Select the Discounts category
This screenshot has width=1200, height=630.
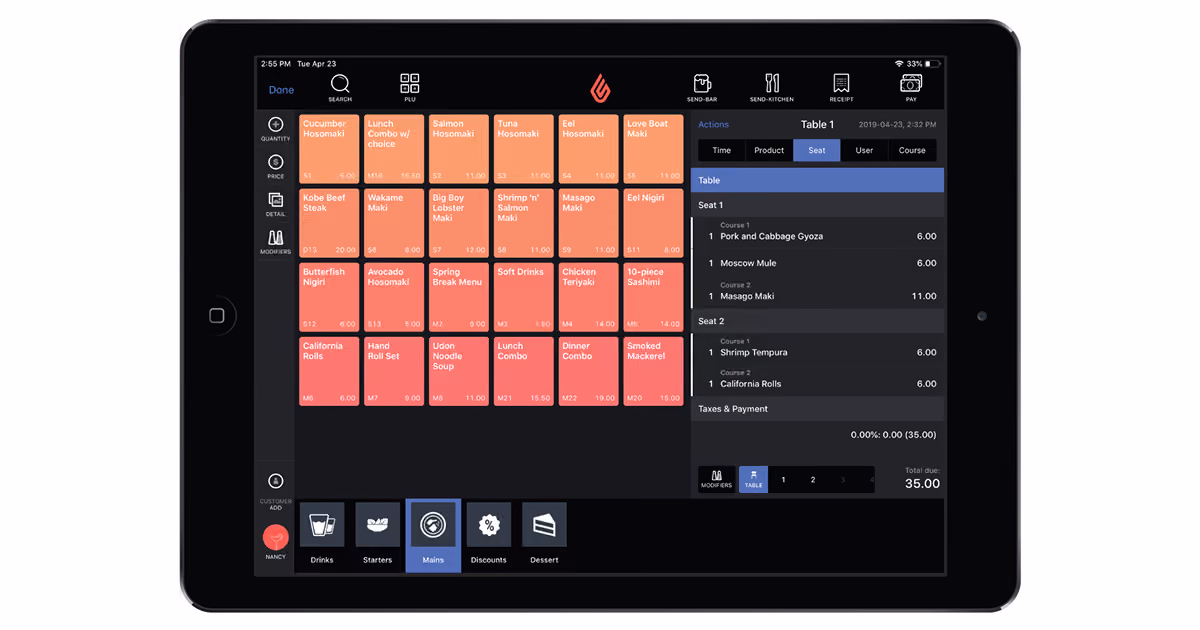click(x=489, y=535)
